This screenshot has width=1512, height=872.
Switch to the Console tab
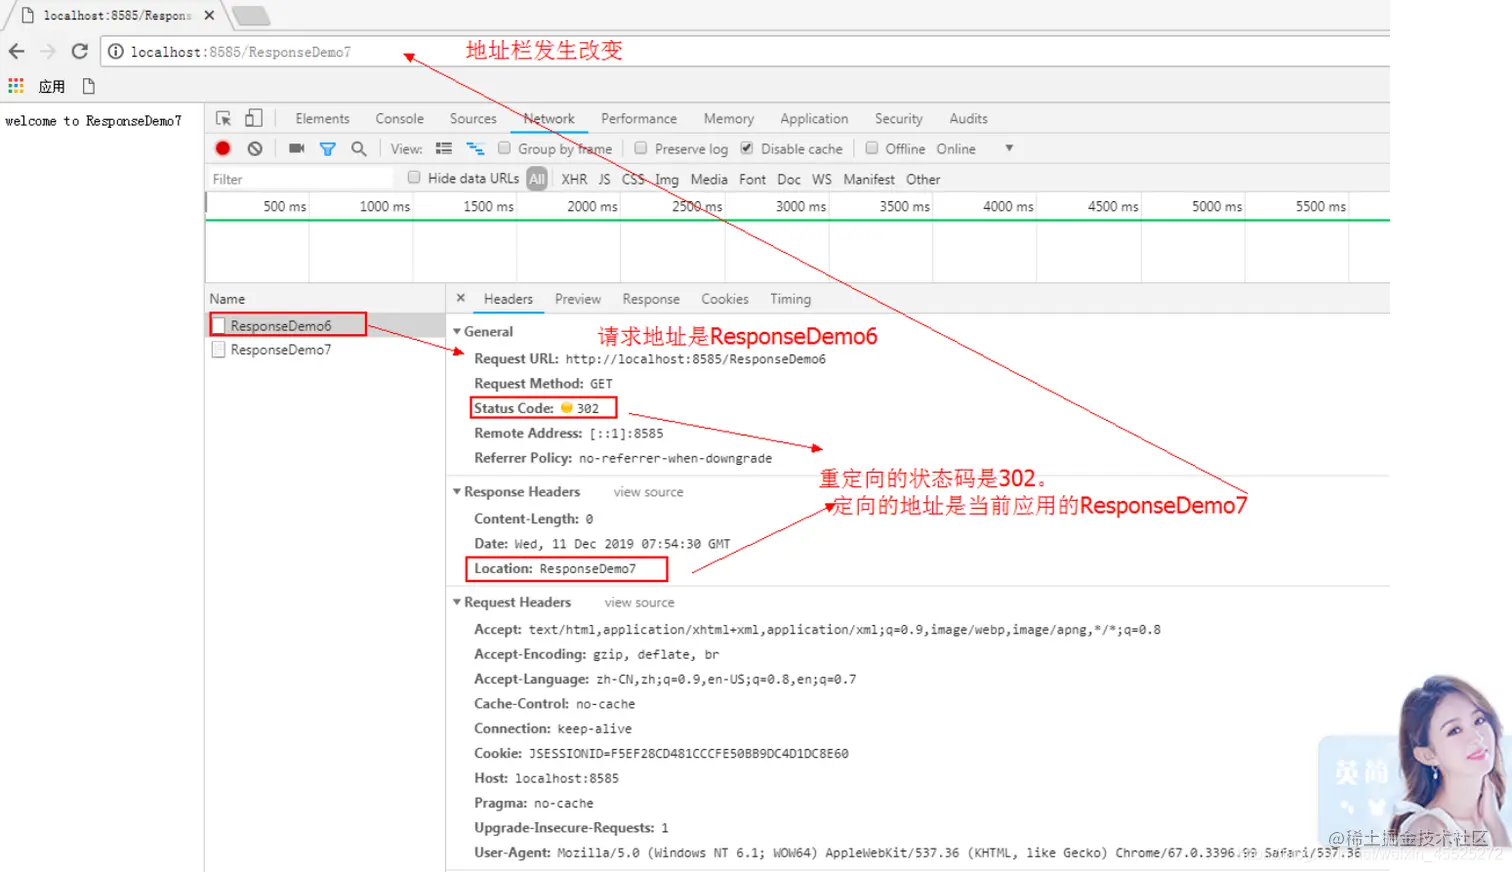coord(399,118)
